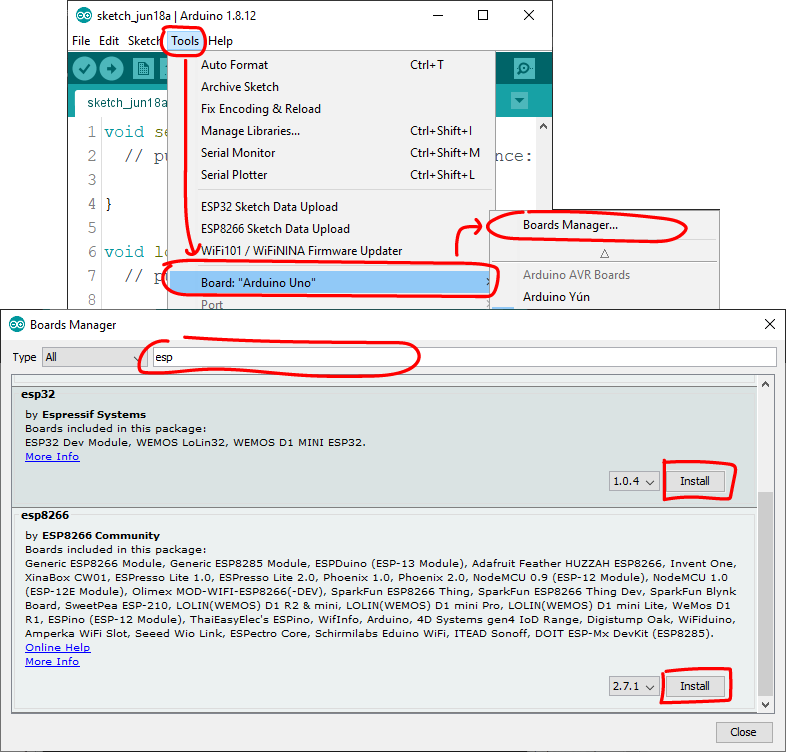The height and width of the screenshot is (755, 786).
Task: Open the Help menu
Action: [x=220, y=41]
